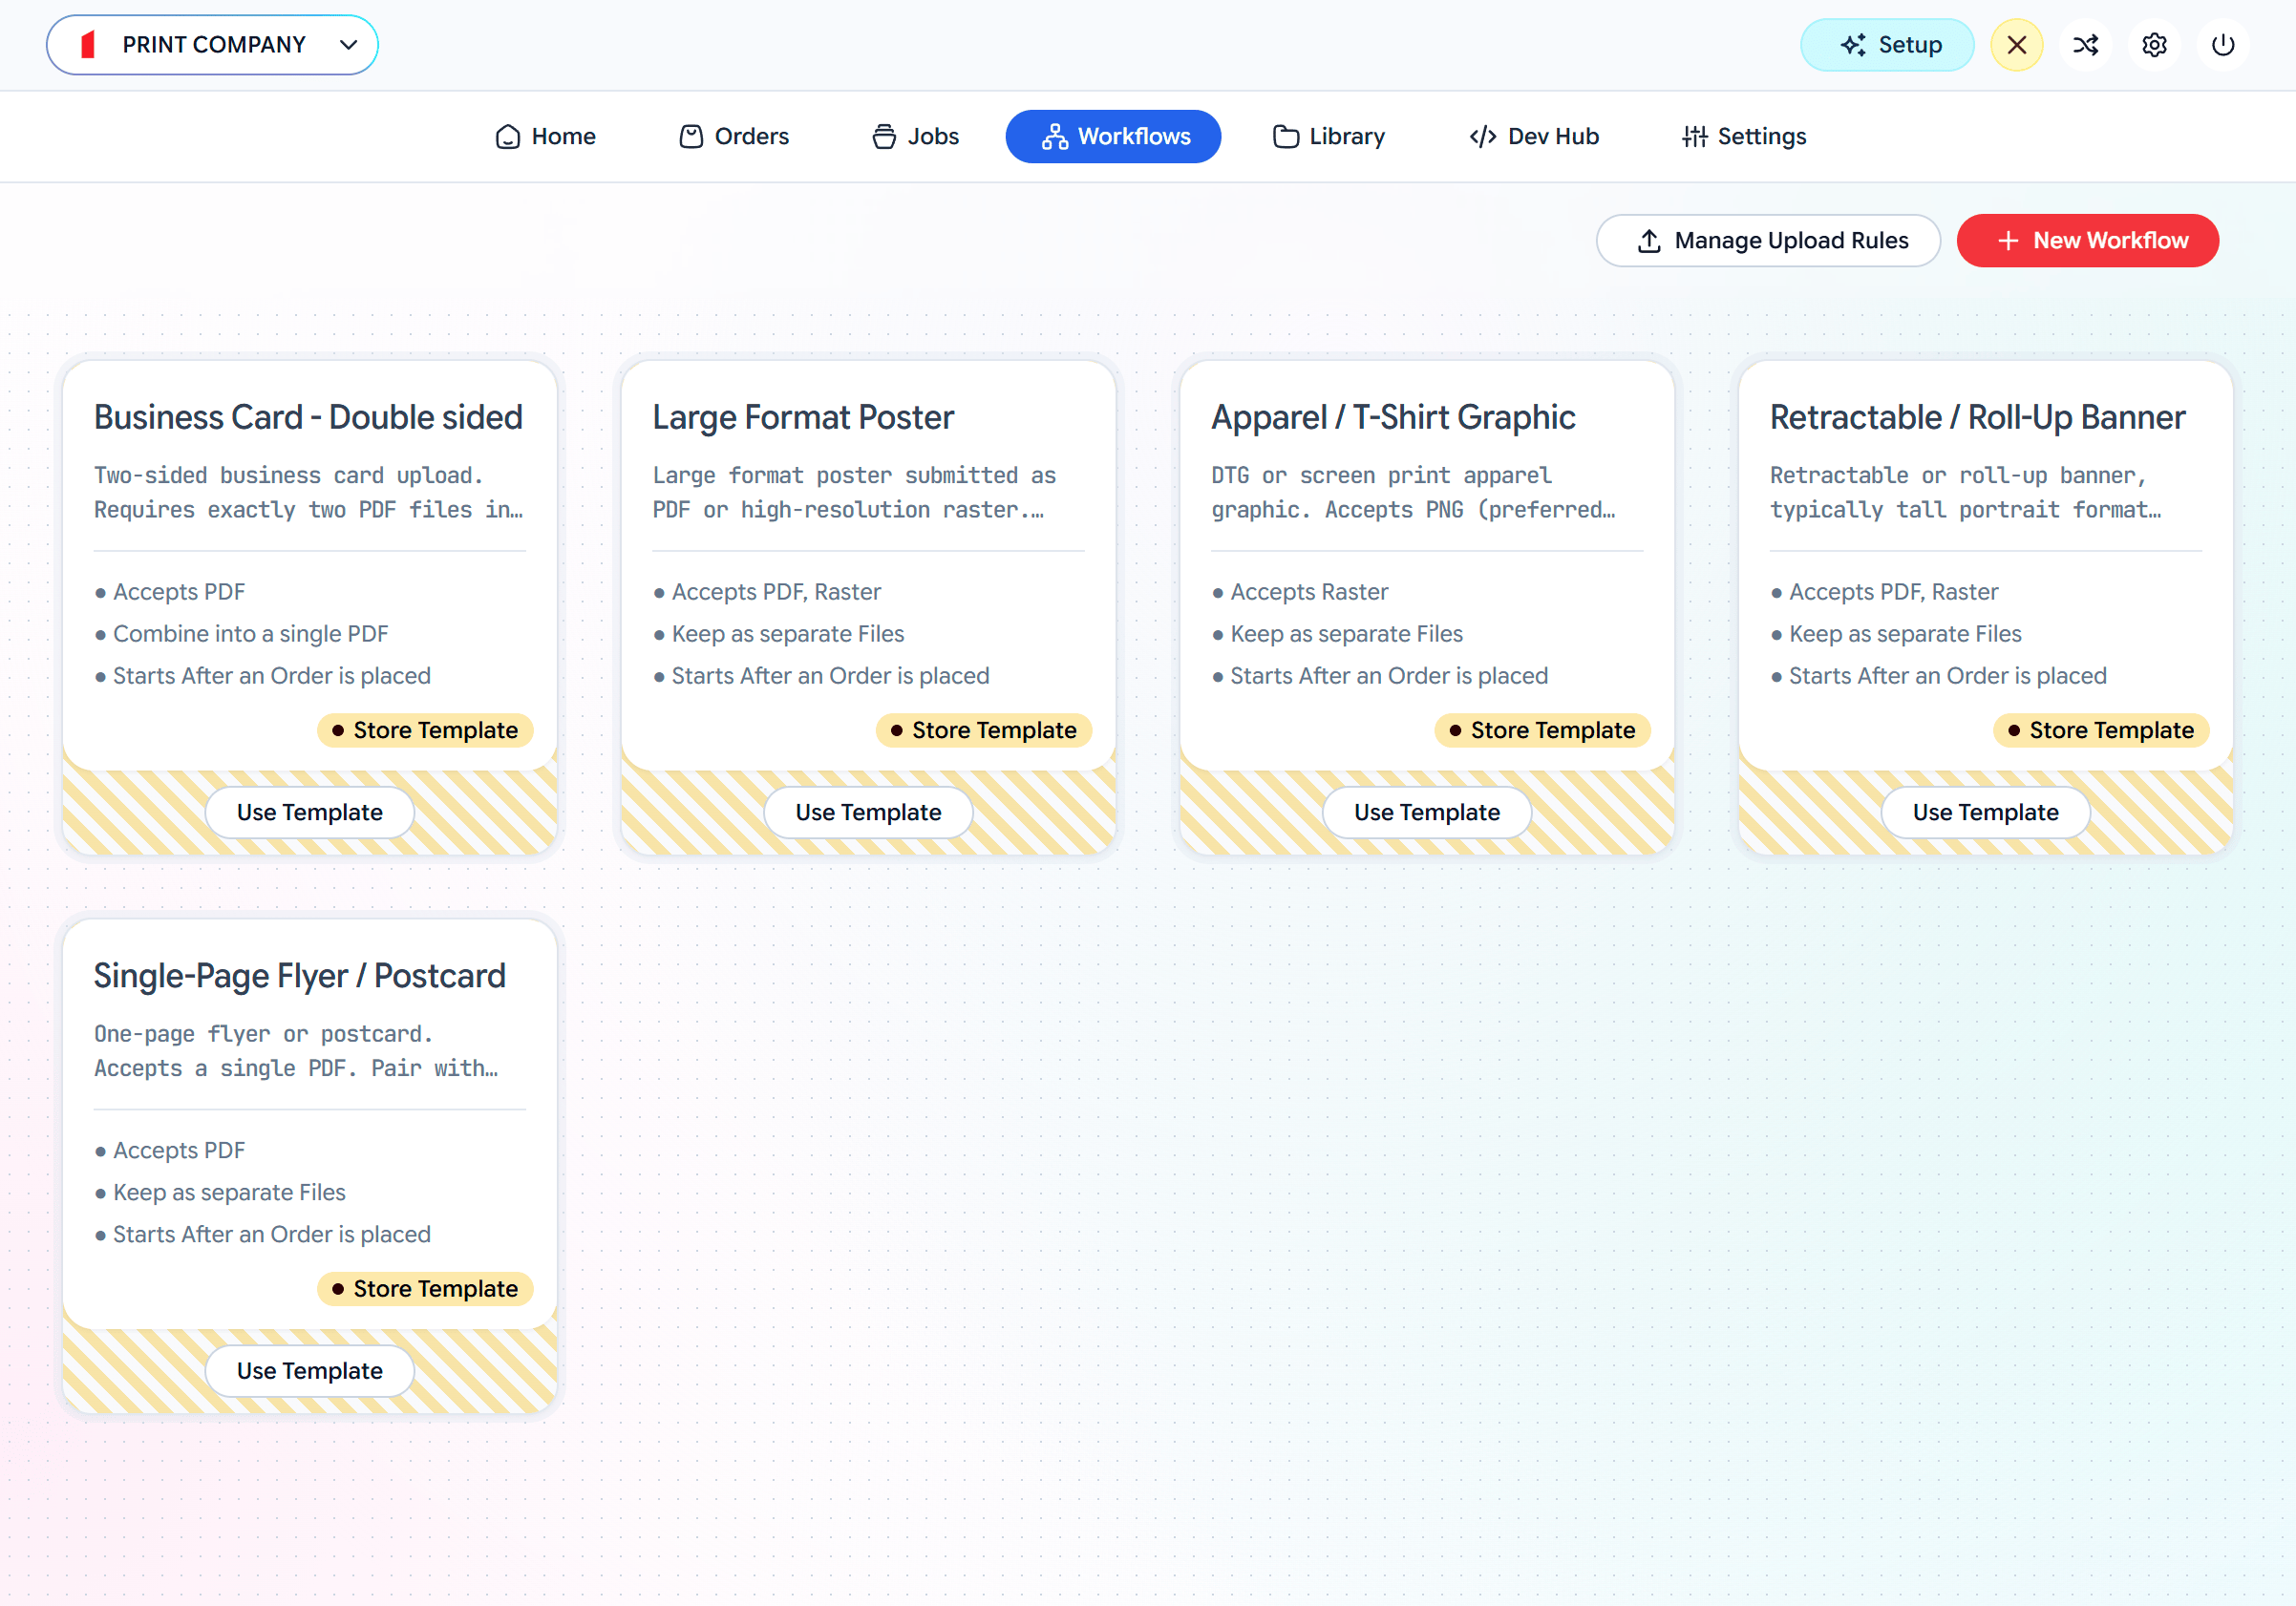The width and height of the screenshot is (2296, 1606).
Task: Click Store Template badge on Flyer / Postcard card
Action: click(x=425, y=1289)
